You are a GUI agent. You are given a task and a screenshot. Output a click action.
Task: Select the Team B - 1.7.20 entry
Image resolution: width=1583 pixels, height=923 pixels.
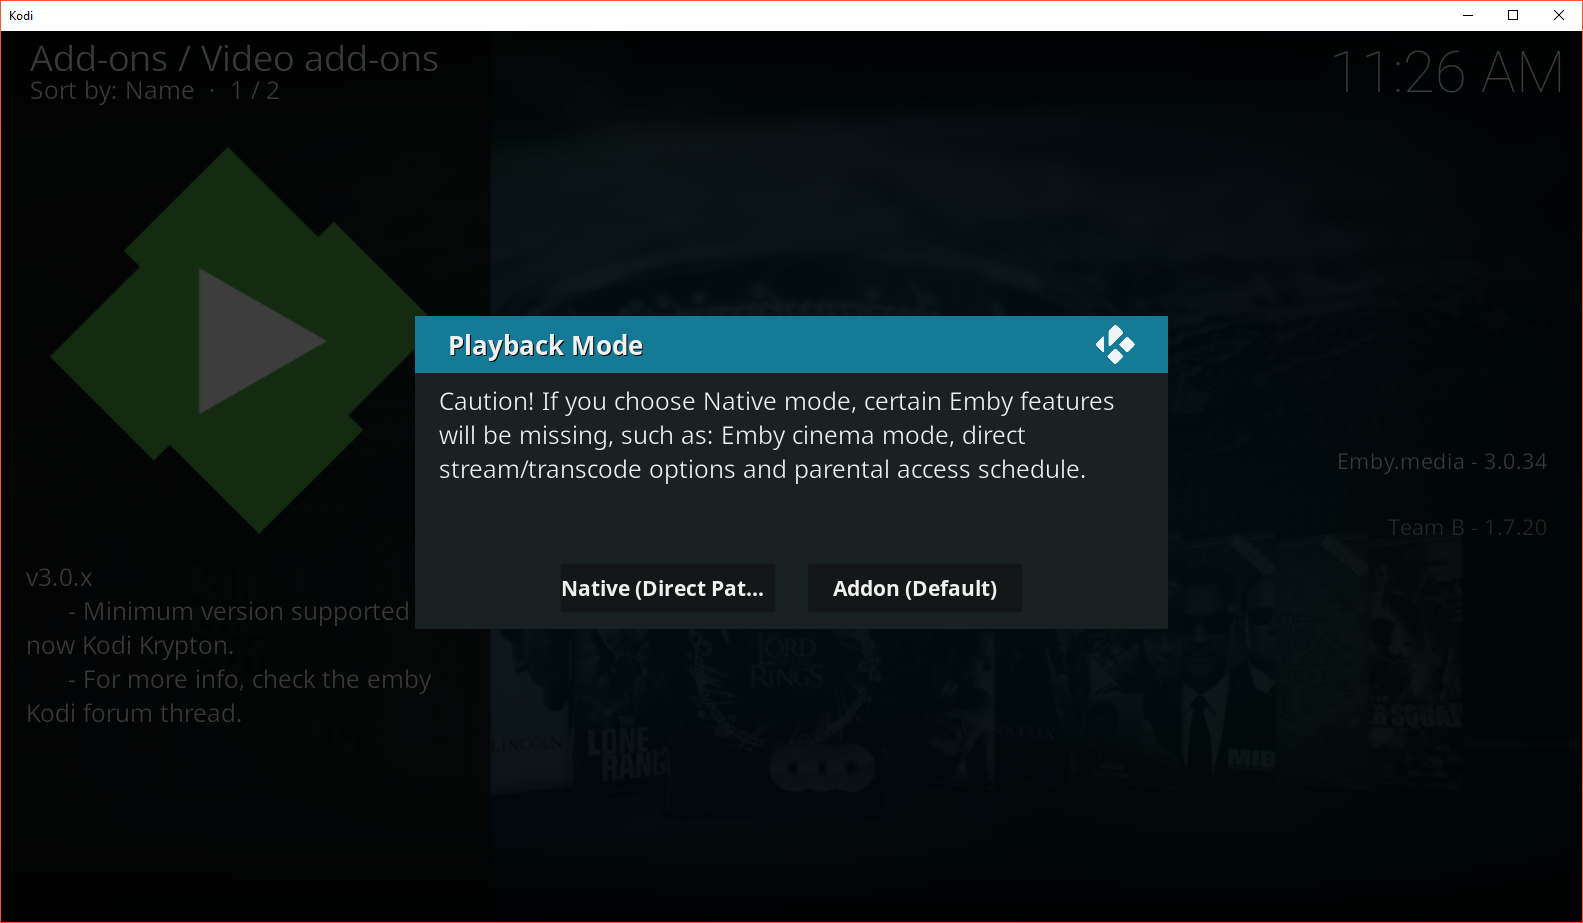point(1467,527)
